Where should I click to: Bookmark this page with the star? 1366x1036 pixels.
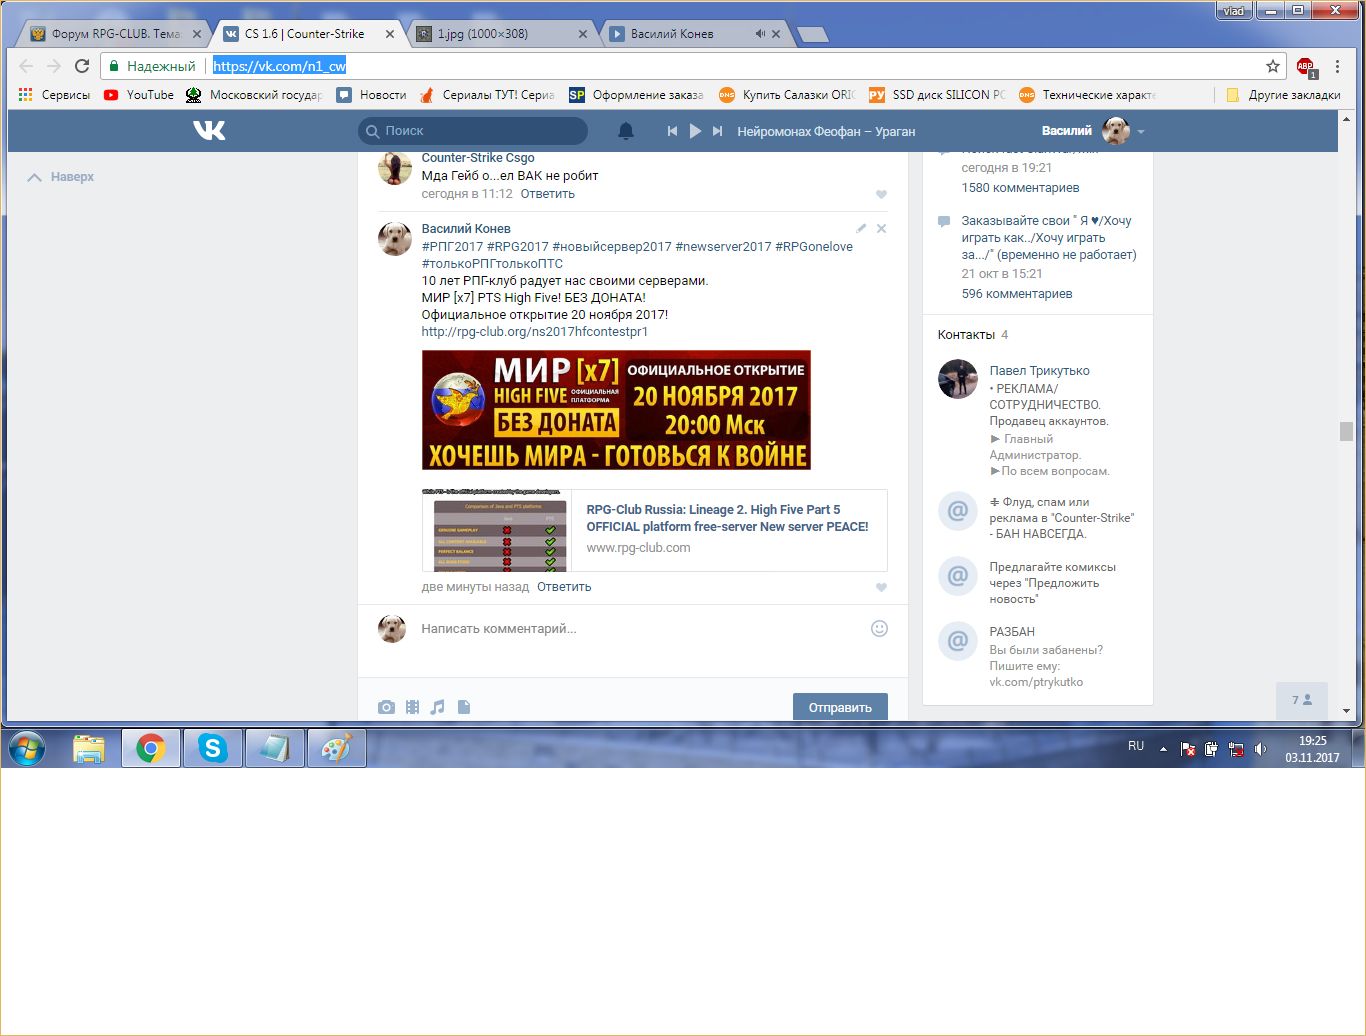click(x=1273, y=66)
